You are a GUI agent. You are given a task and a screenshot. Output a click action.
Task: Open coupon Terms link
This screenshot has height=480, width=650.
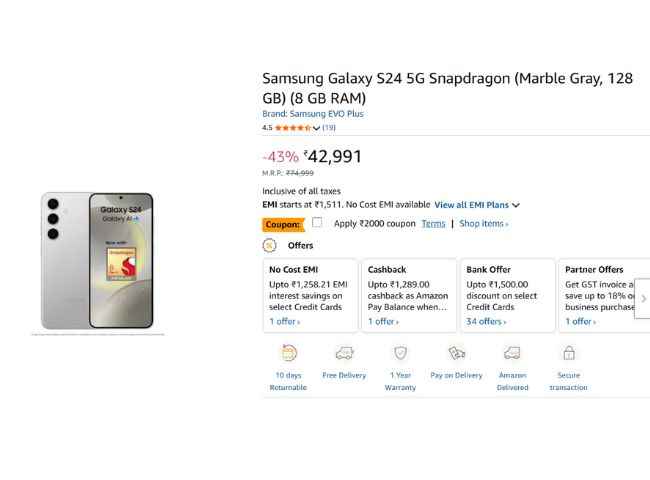click(433, 224)
